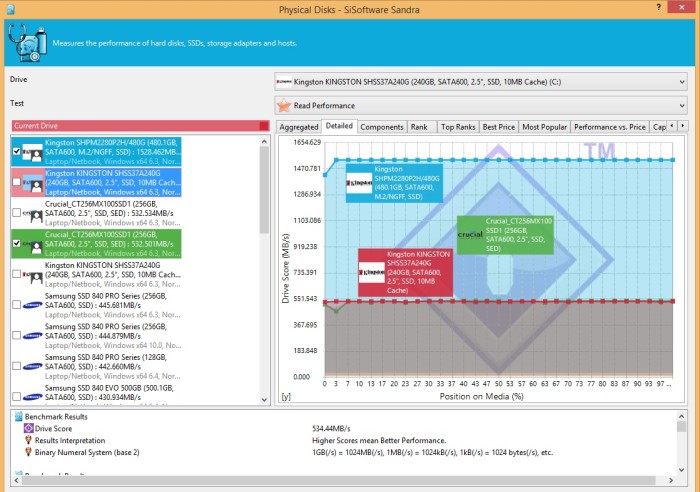Open the Components tab
The image size is (700, 492).
[382, 127]
